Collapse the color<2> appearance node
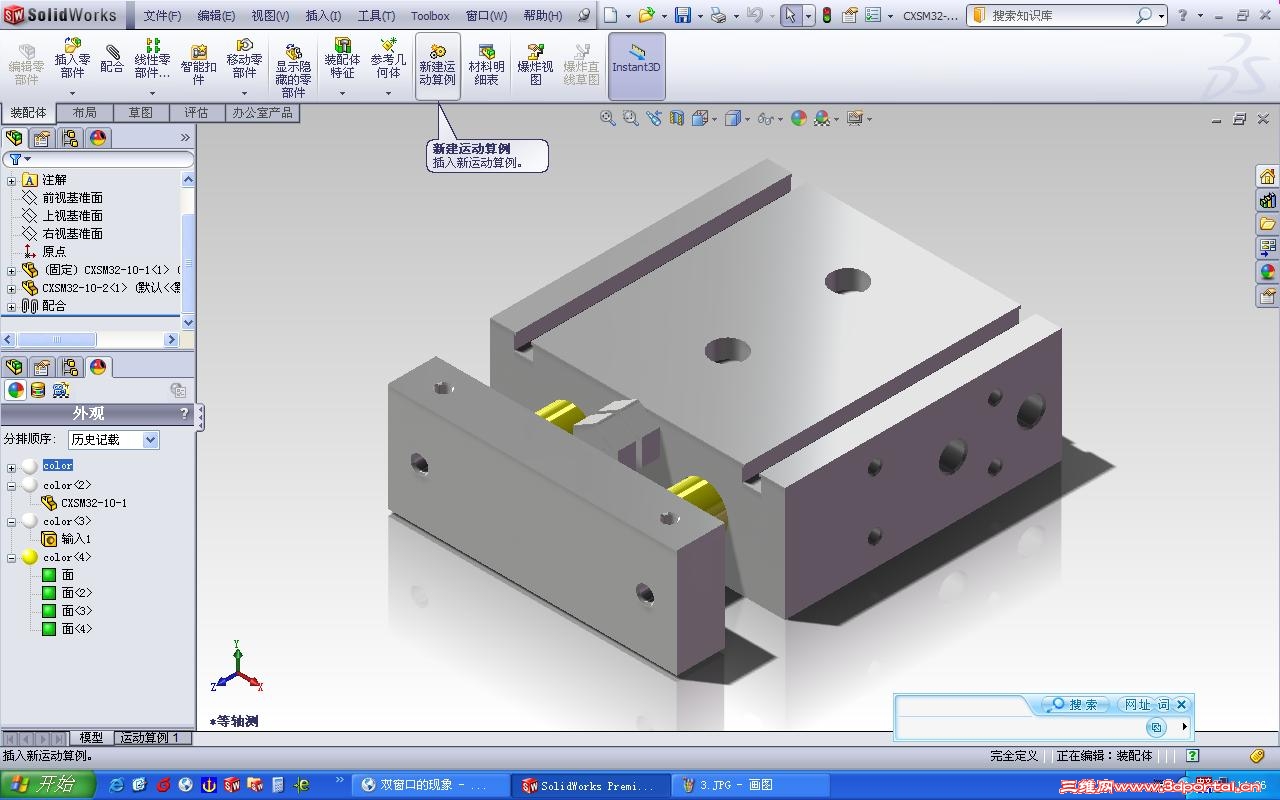The height and width of the screenshot is (800, 1280). [x=12, y=485]
